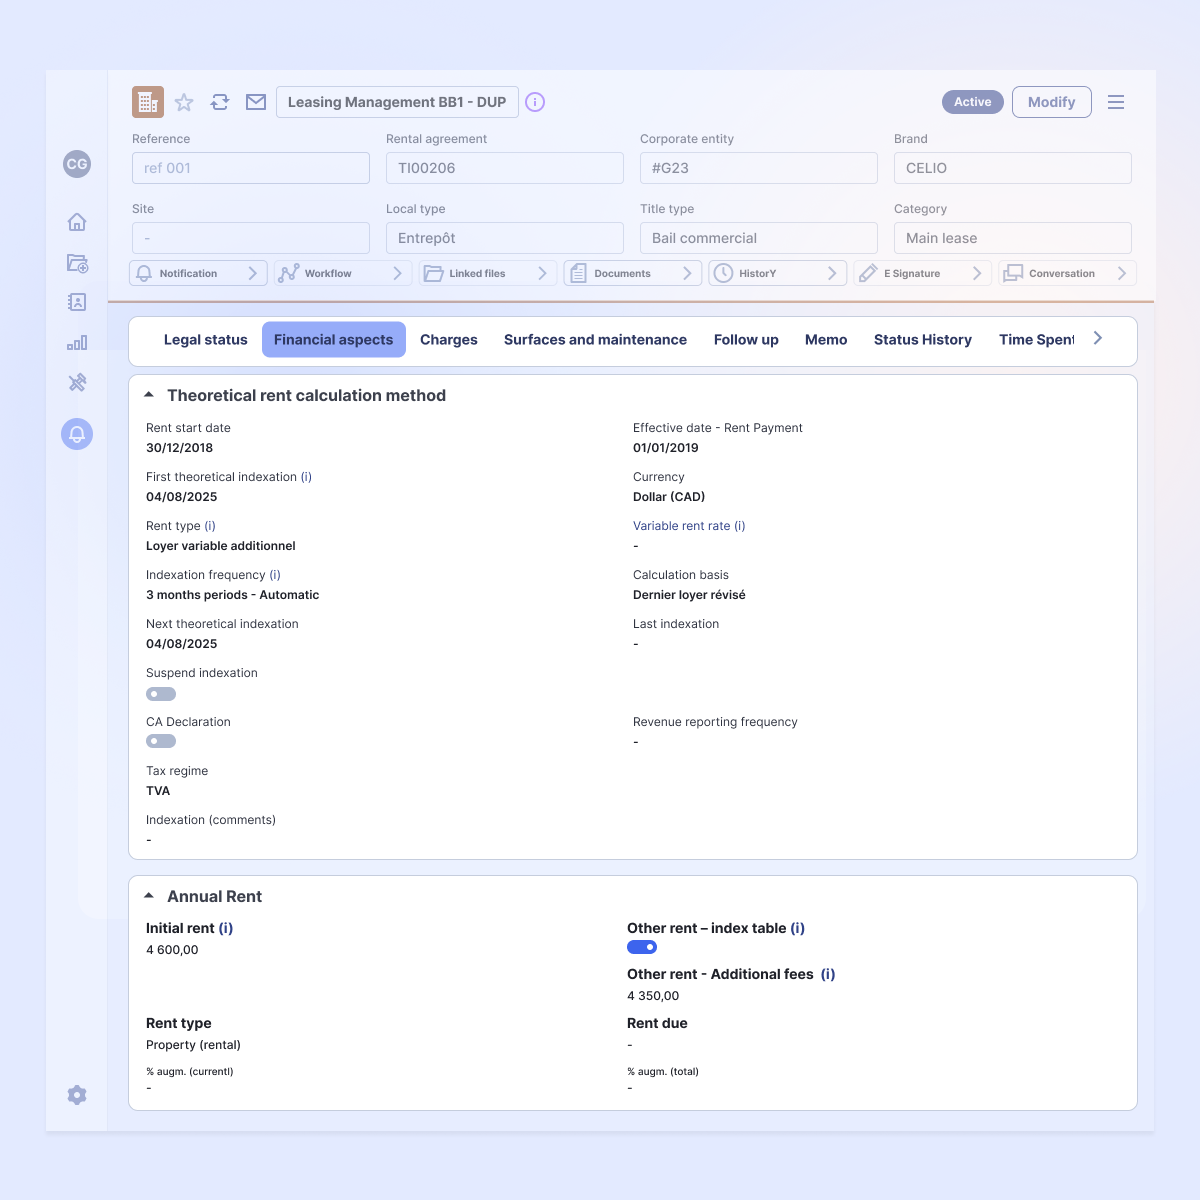This screenshot has height=1200, width=1200.
Task: Open the Memo tab
Action: click(826, 340)
